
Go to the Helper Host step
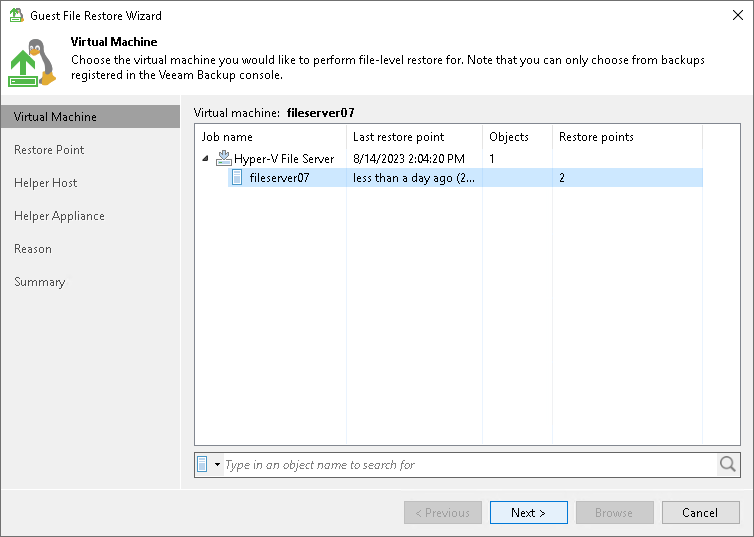pyautogui.click(x=46, y=183)
